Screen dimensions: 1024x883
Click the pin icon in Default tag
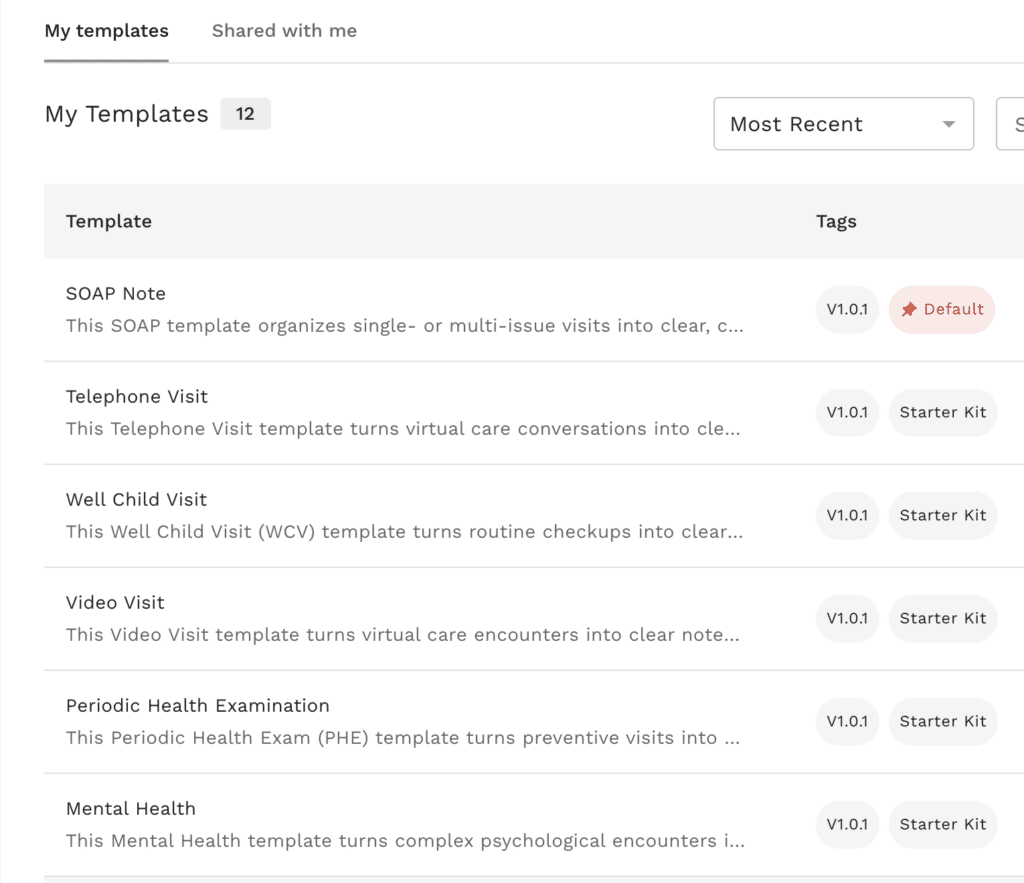[x=909, y=310]
